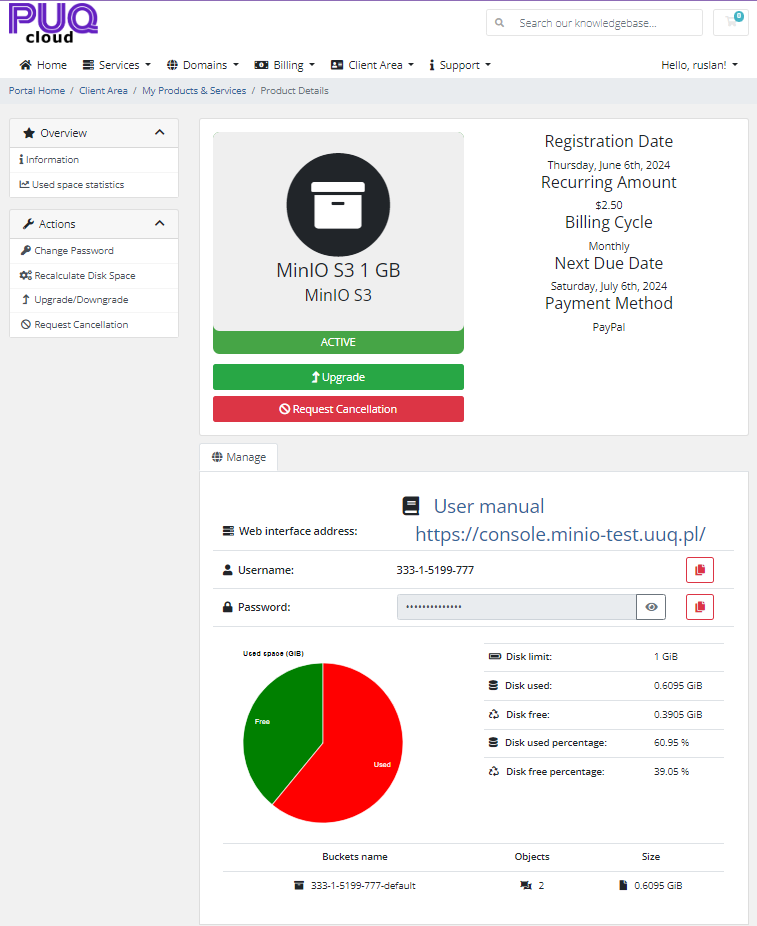
Task: Select the Manage tab
Action: [x=239, y=457]
